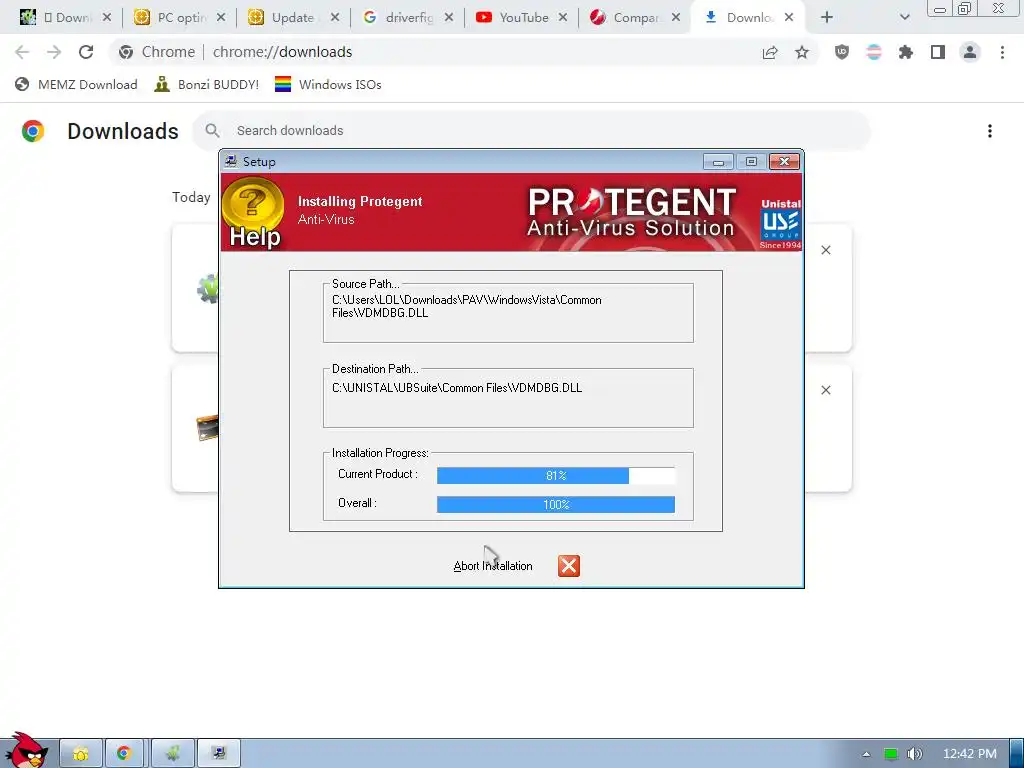1024x768 pixels.
Task: Show hidden system tray icons
Action: click(867, 754)
